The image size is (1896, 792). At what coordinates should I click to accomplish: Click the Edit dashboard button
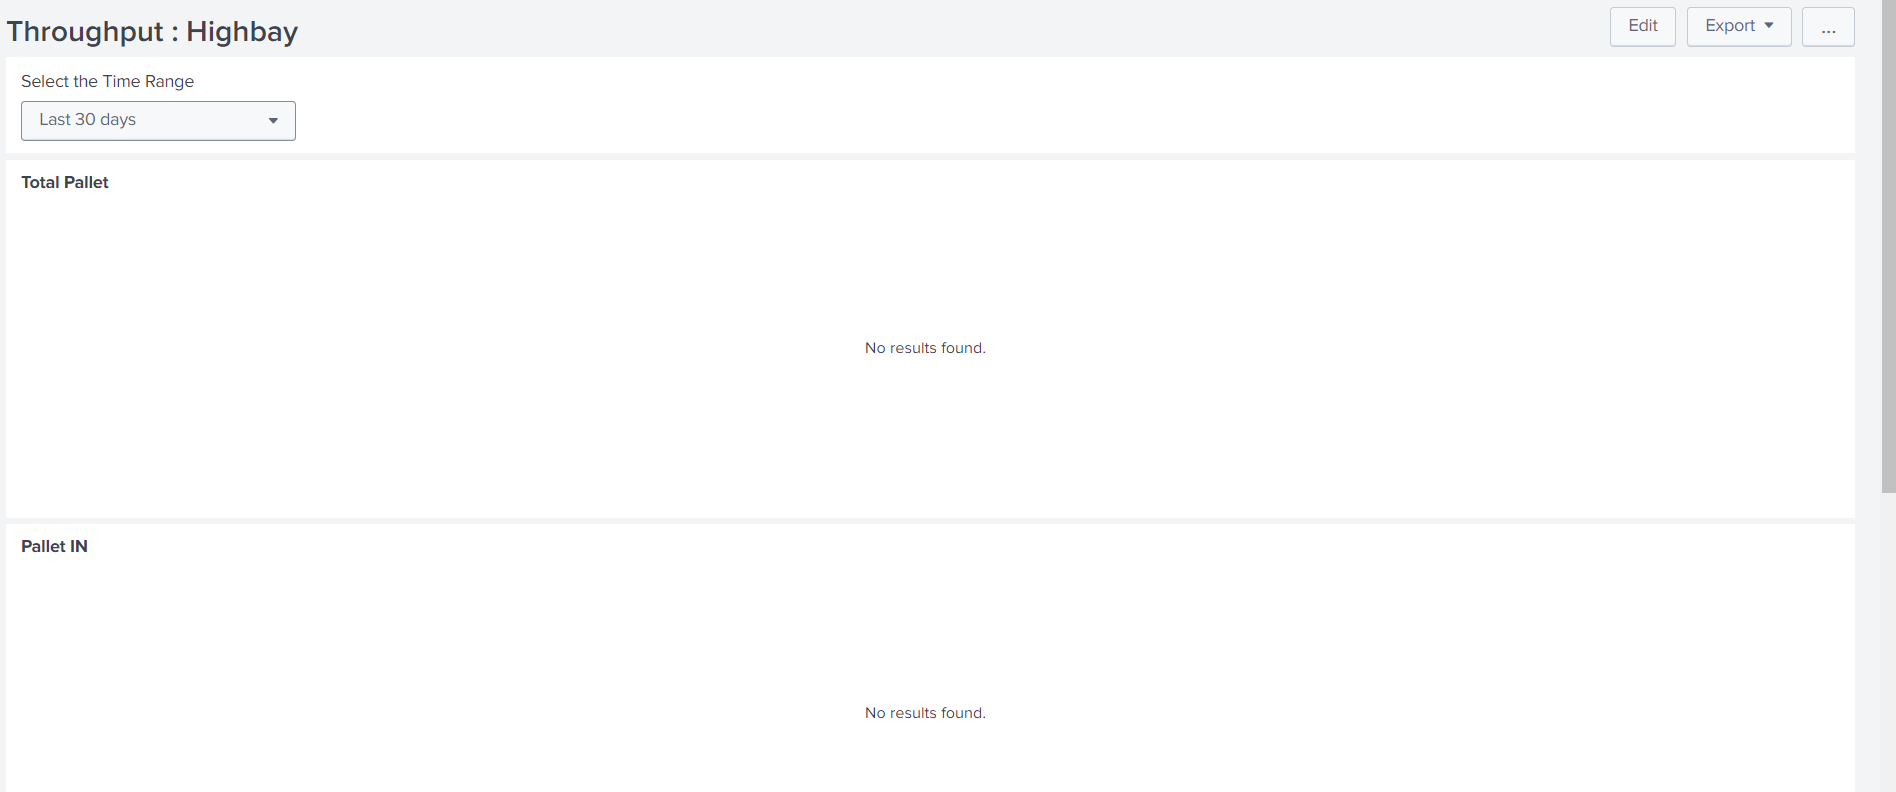coord(1642,27)
